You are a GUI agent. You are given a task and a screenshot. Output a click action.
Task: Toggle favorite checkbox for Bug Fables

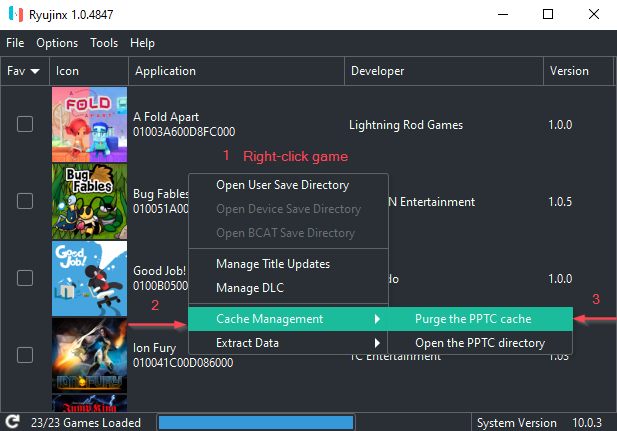pyautogui.click(x=25, y=201)
